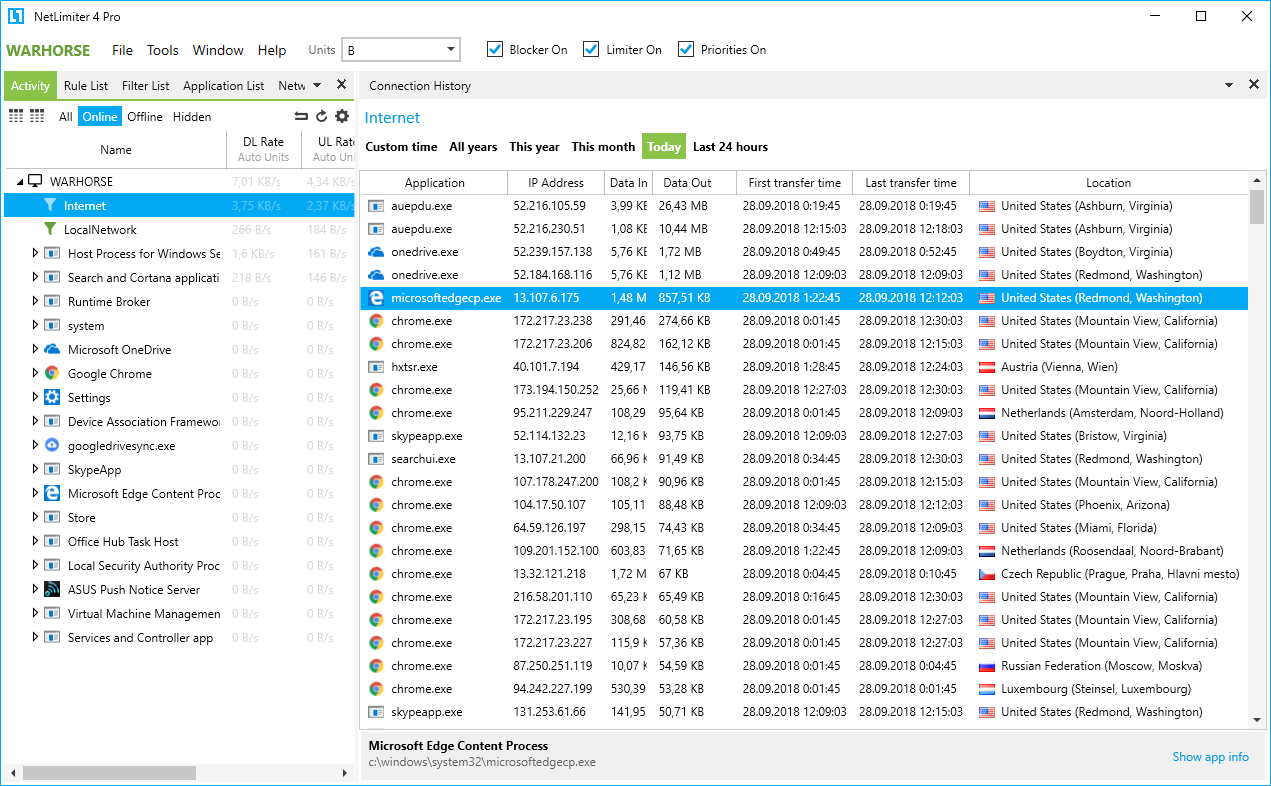
Task: Click the first grid view icon
Action: coord(16,116)
